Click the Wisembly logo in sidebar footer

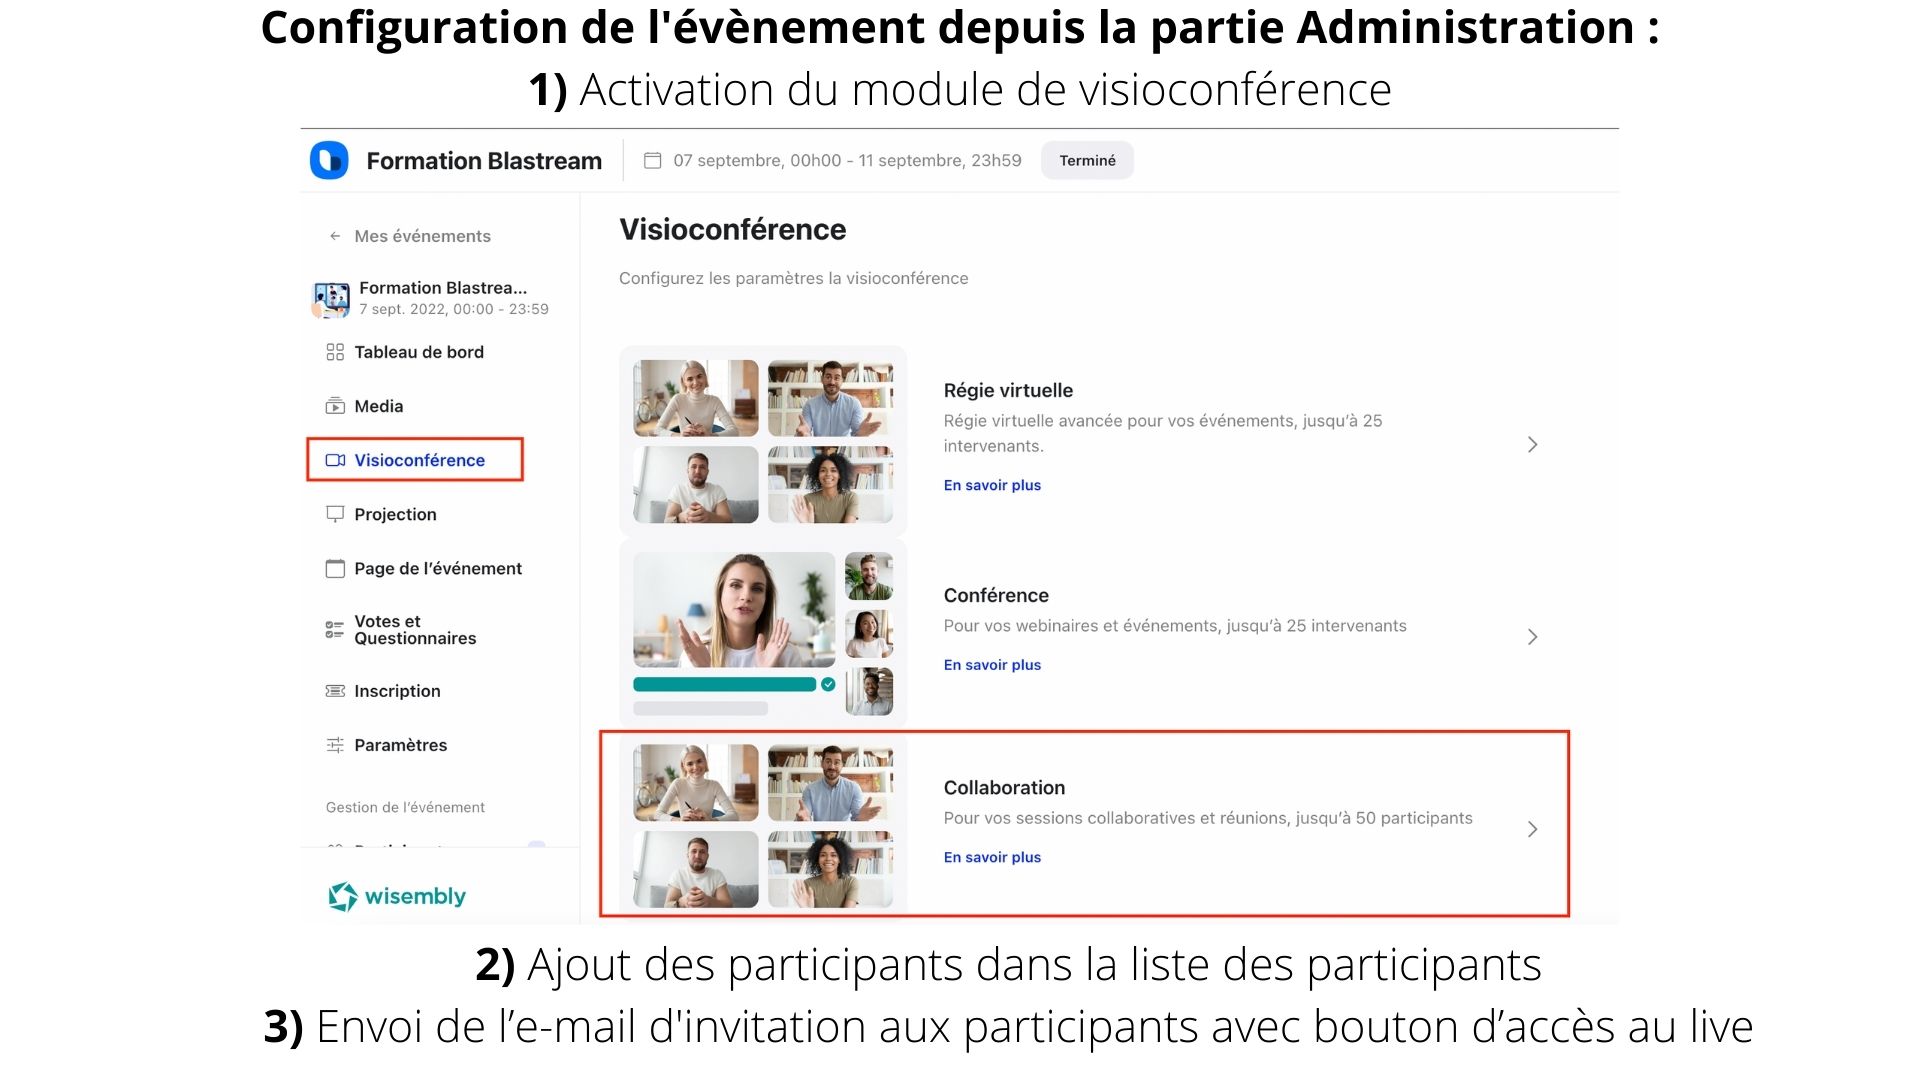[397, 896]
